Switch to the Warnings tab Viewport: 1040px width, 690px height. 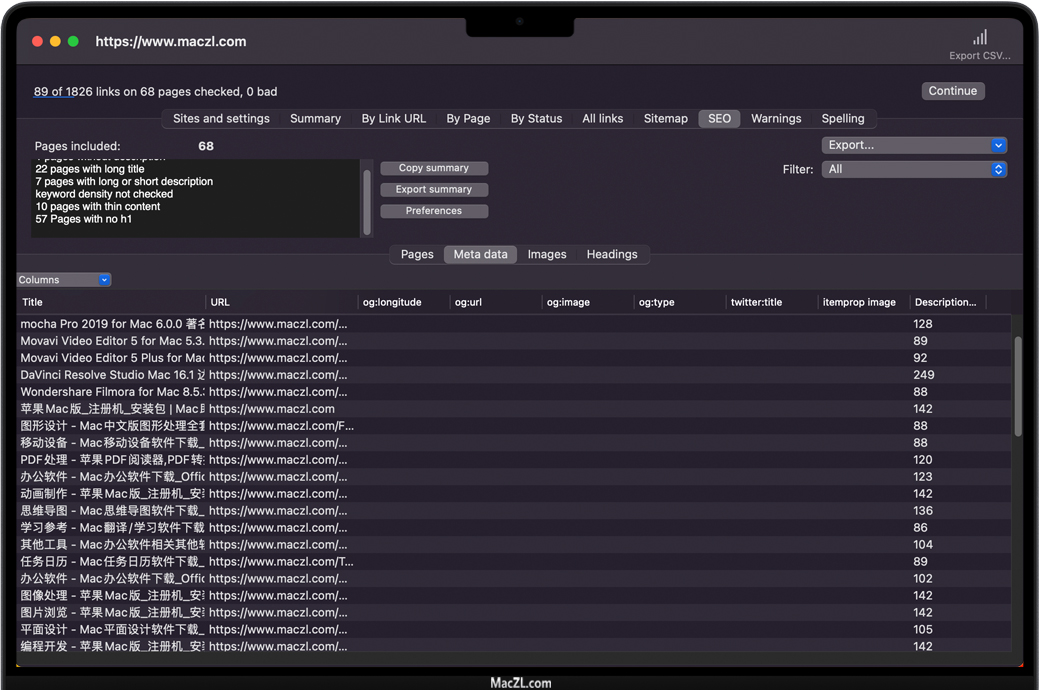[776, 118]
